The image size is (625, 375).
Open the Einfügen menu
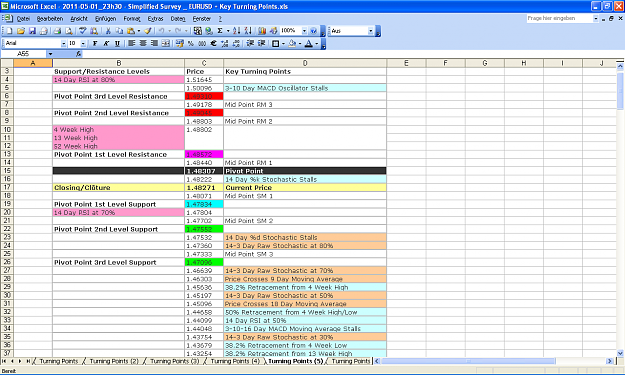coord(105,19)
